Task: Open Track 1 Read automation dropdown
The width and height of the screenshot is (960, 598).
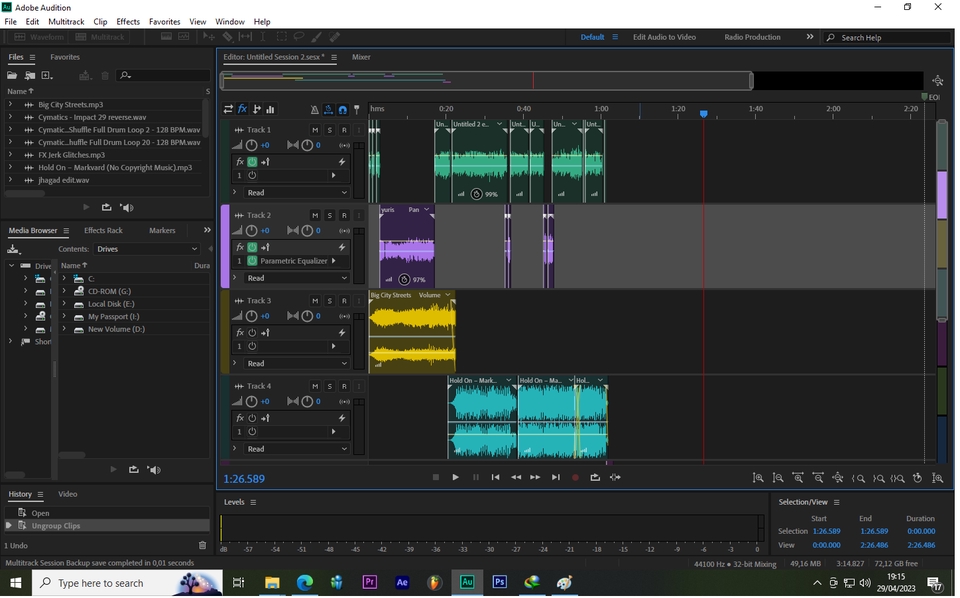Action: (x=297, y=192)
